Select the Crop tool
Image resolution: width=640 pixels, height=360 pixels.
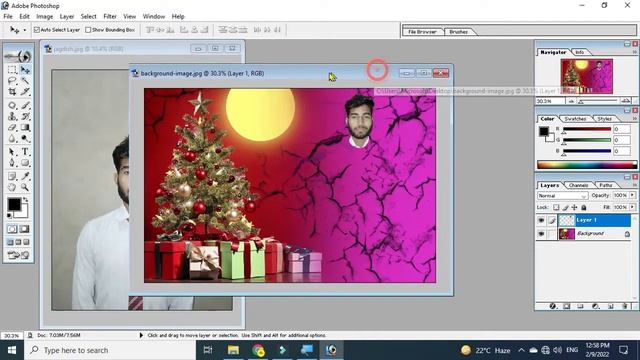pos(12,91)
